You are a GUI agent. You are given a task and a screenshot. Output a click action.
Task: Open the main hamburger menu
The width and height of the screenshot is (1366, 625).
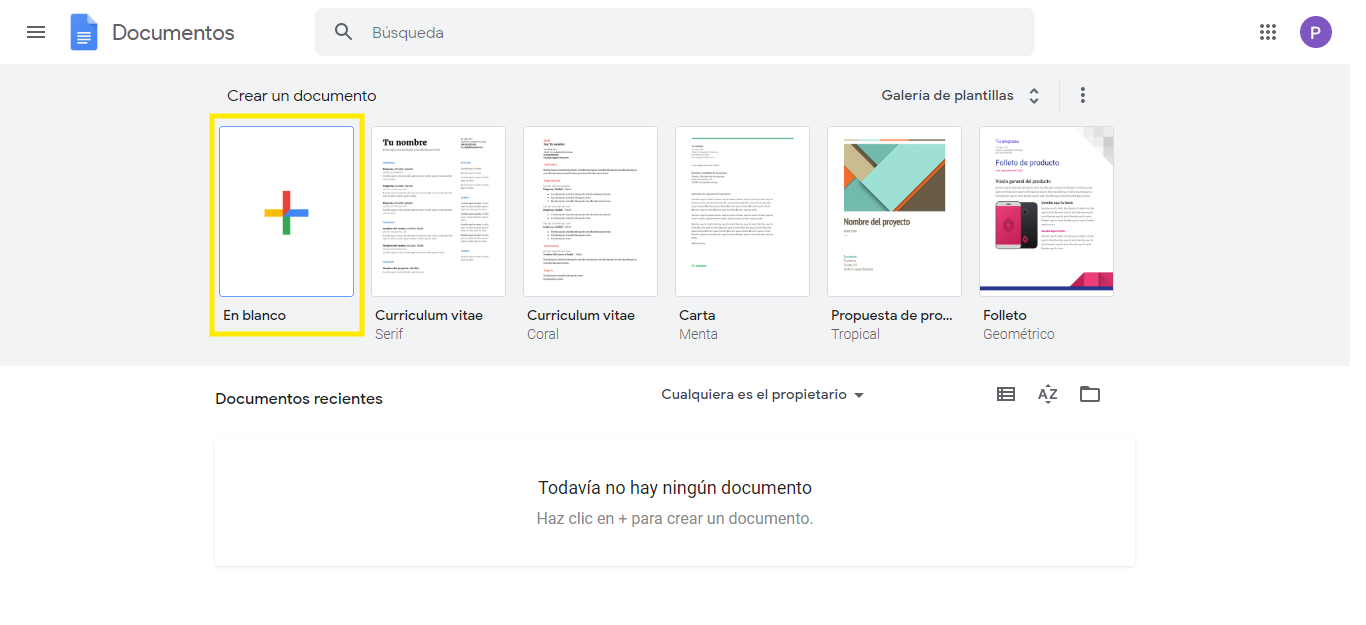[36, 32]
